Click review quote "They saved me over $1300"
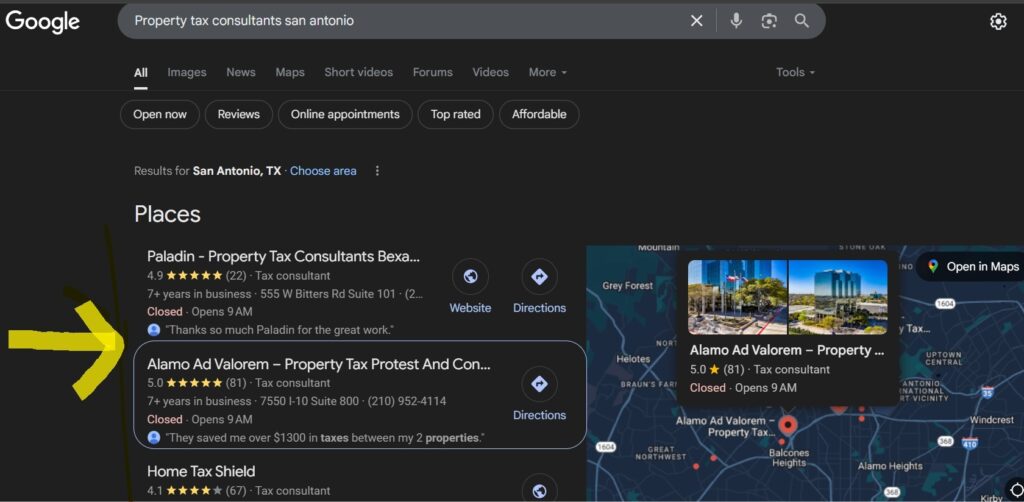This screenshot has height=502, width=1024. tap(325, 437)
